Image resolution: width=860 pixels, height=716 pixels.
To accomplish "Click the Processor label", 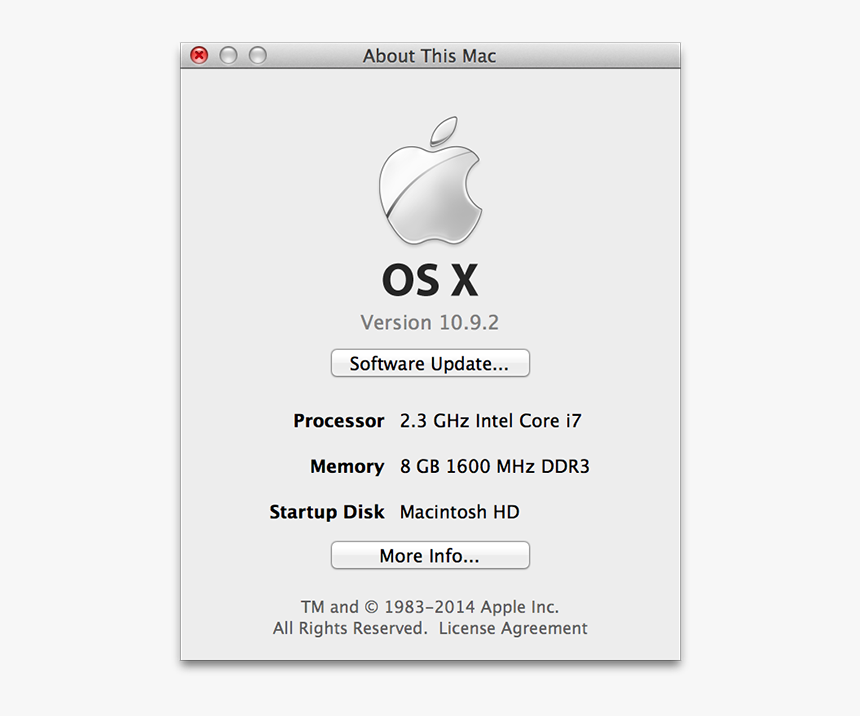I will point(338,421).
